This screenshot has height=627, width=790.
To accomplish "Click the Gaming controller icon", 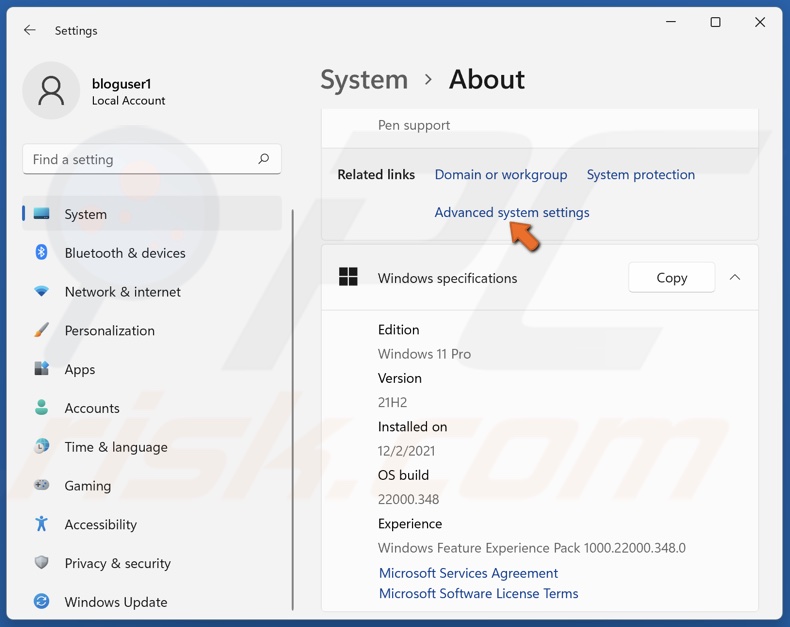I will (41, 485).
